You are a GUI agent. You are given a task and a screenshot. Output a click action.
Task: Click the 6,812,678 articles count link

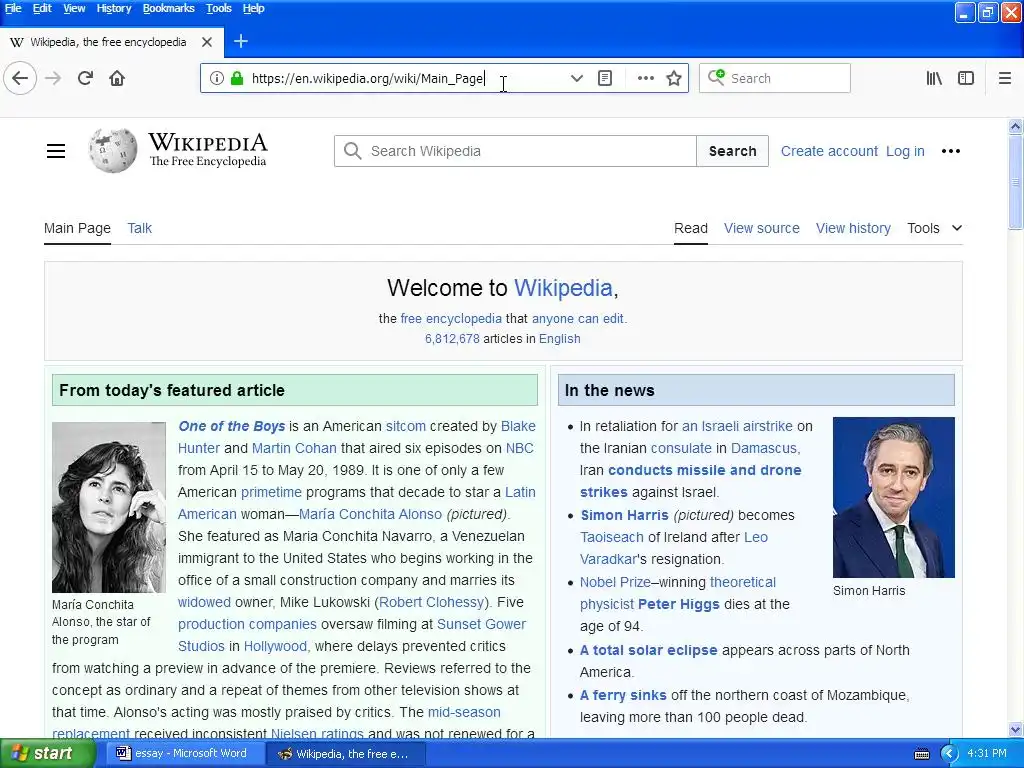point(452,339)
